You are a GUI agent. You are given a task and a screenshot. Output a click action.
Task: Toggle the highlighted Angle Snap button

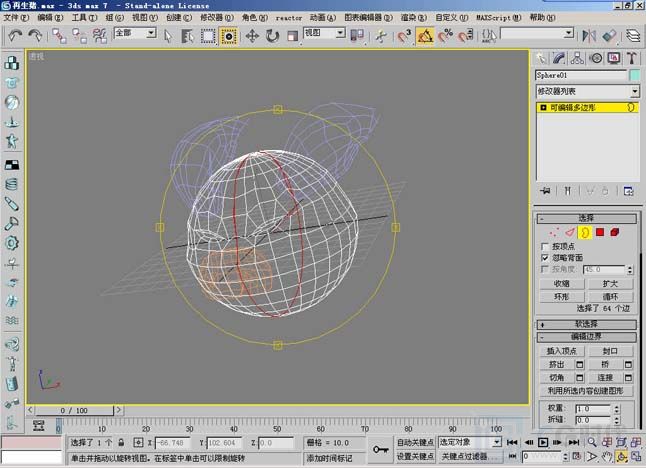coord(425,36)
